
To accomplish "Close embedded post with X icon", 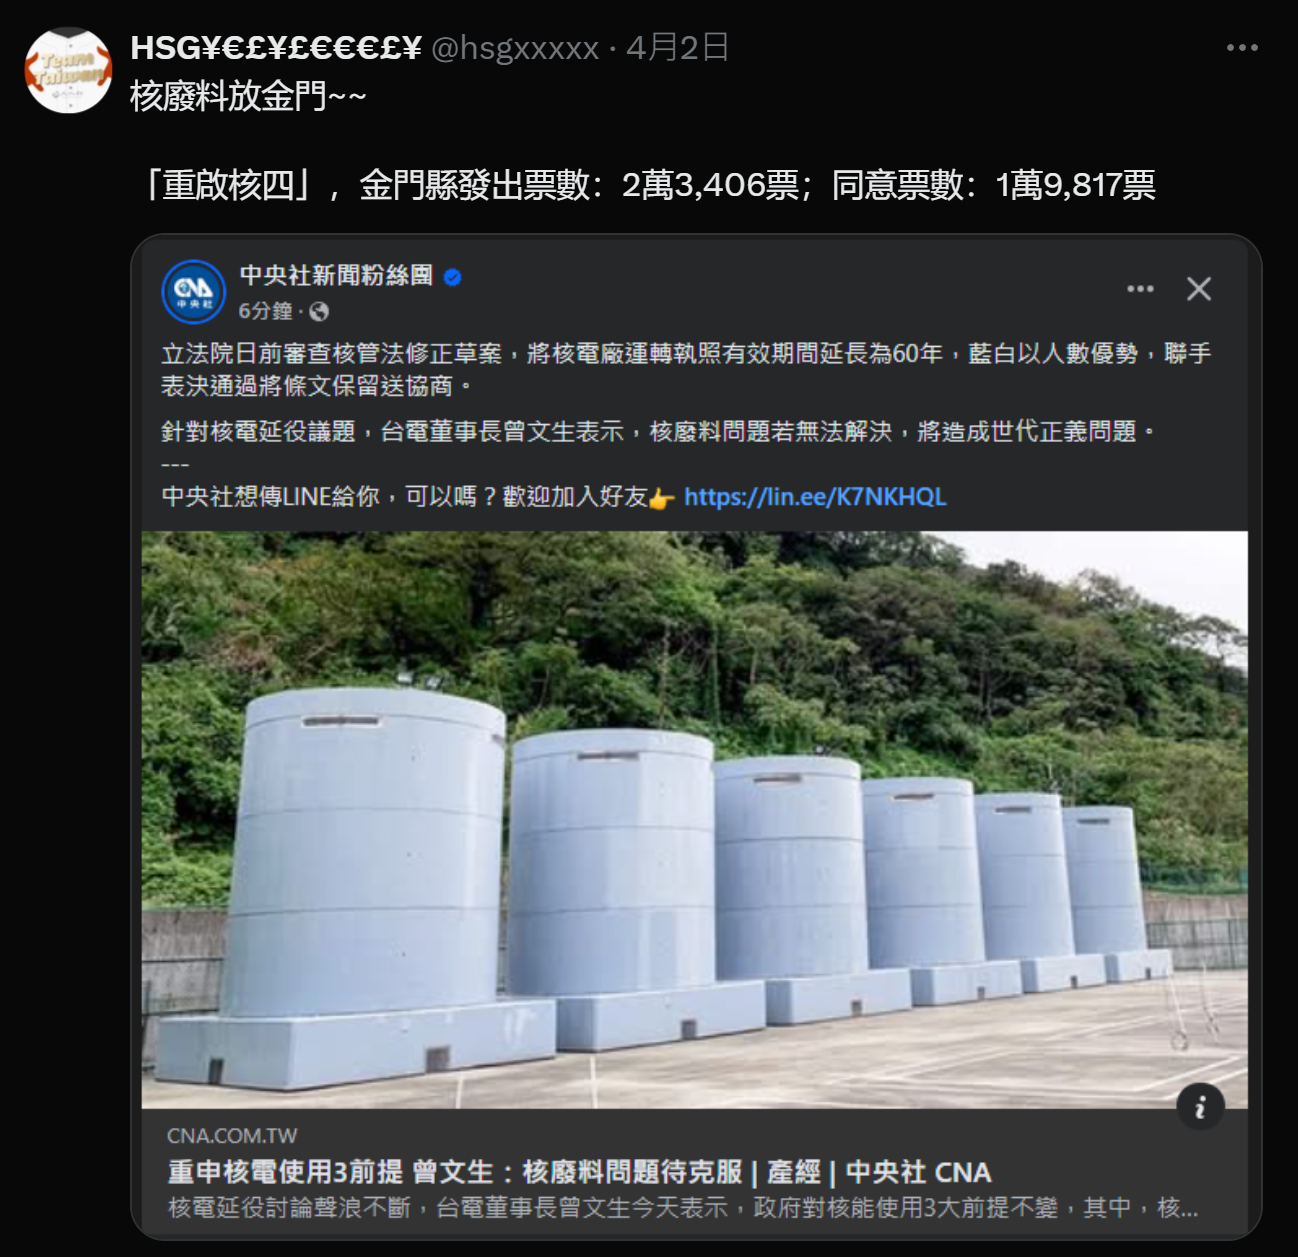I will [x=1199, y=289].
